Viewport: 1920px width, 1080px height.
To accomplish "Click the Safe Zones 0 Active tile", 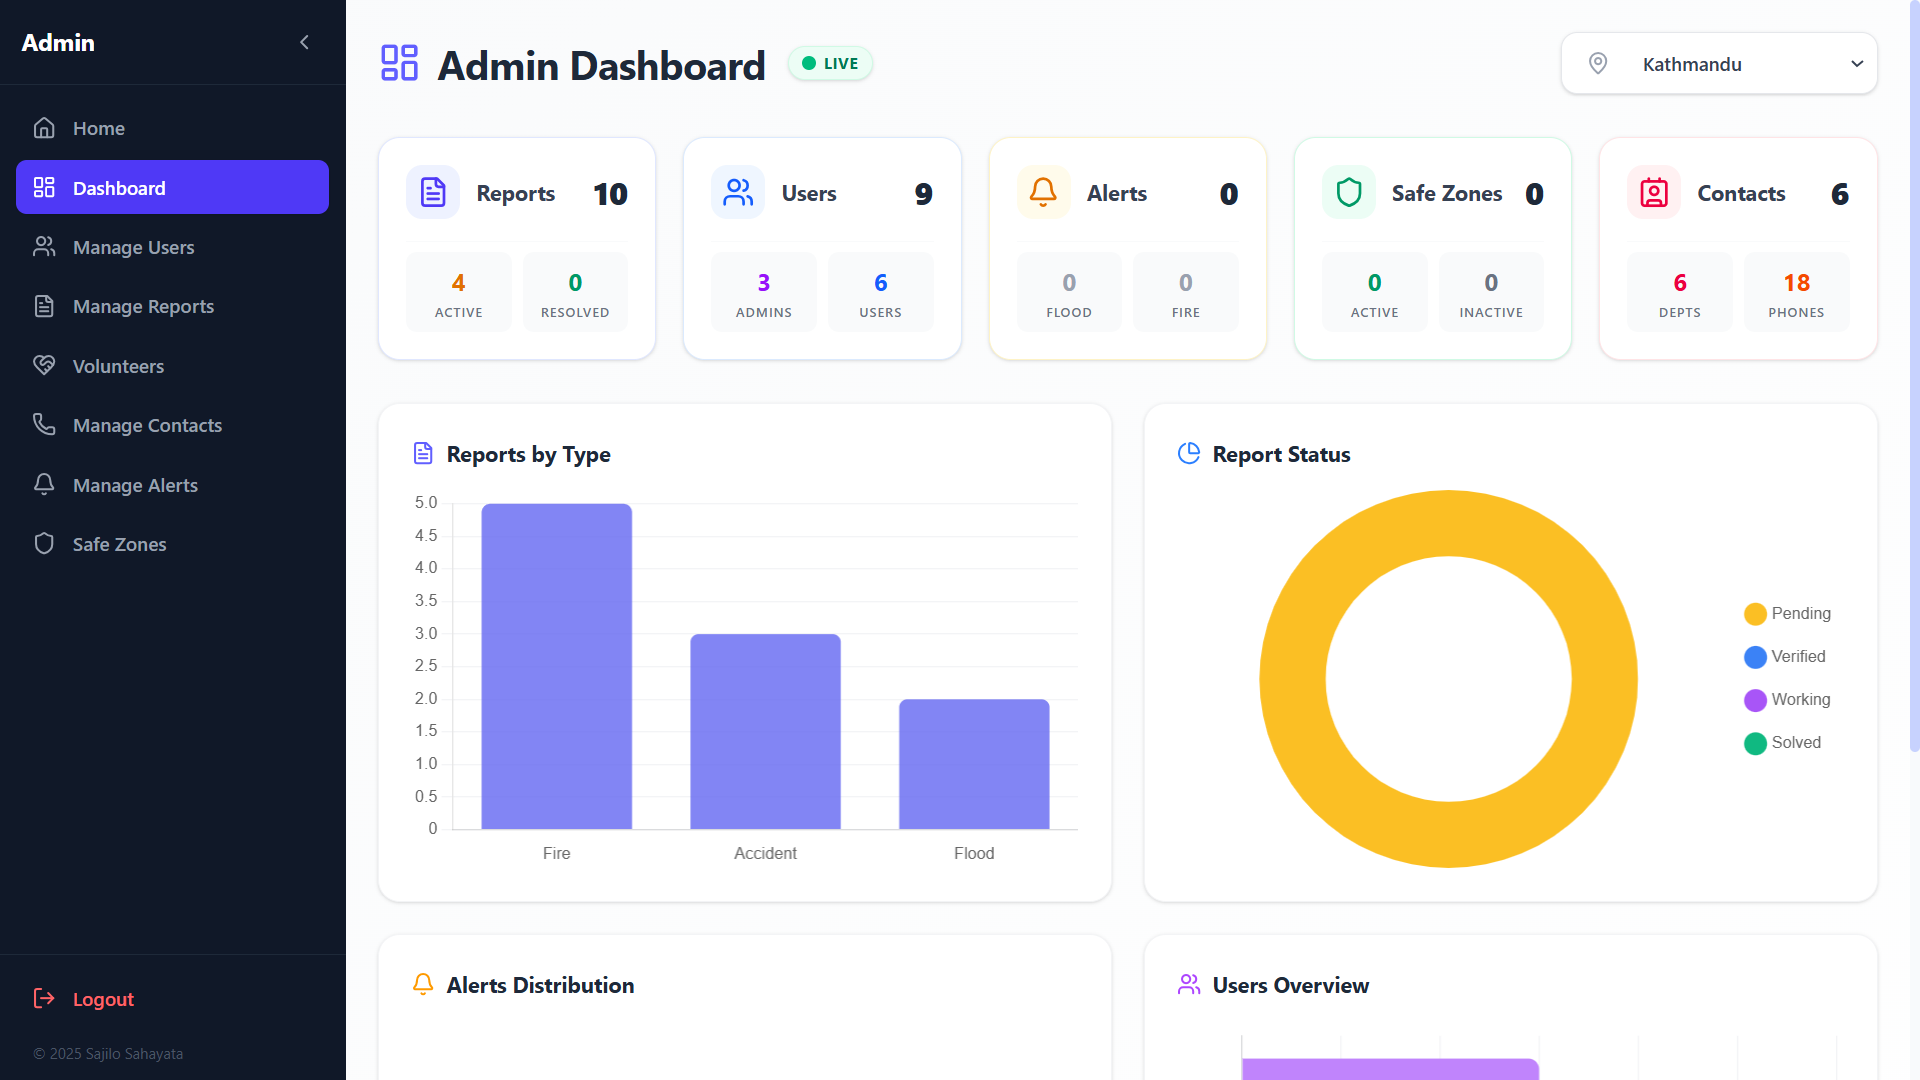I will pyautogui.click(x=1375, y=292).
